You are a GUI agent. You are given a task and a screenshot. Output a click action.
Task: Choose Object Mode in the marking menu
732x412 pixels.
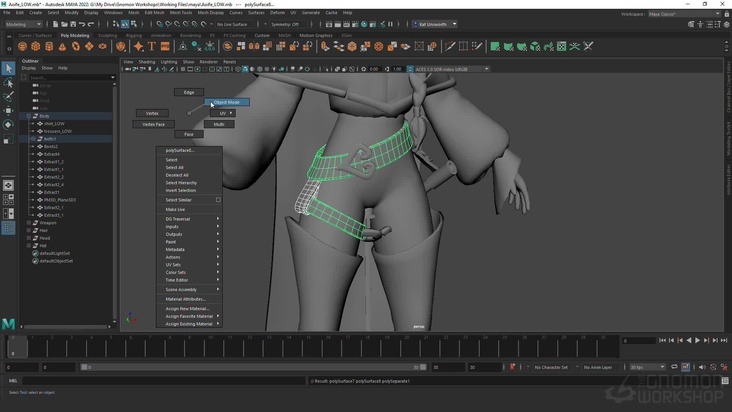pos(226,102)
